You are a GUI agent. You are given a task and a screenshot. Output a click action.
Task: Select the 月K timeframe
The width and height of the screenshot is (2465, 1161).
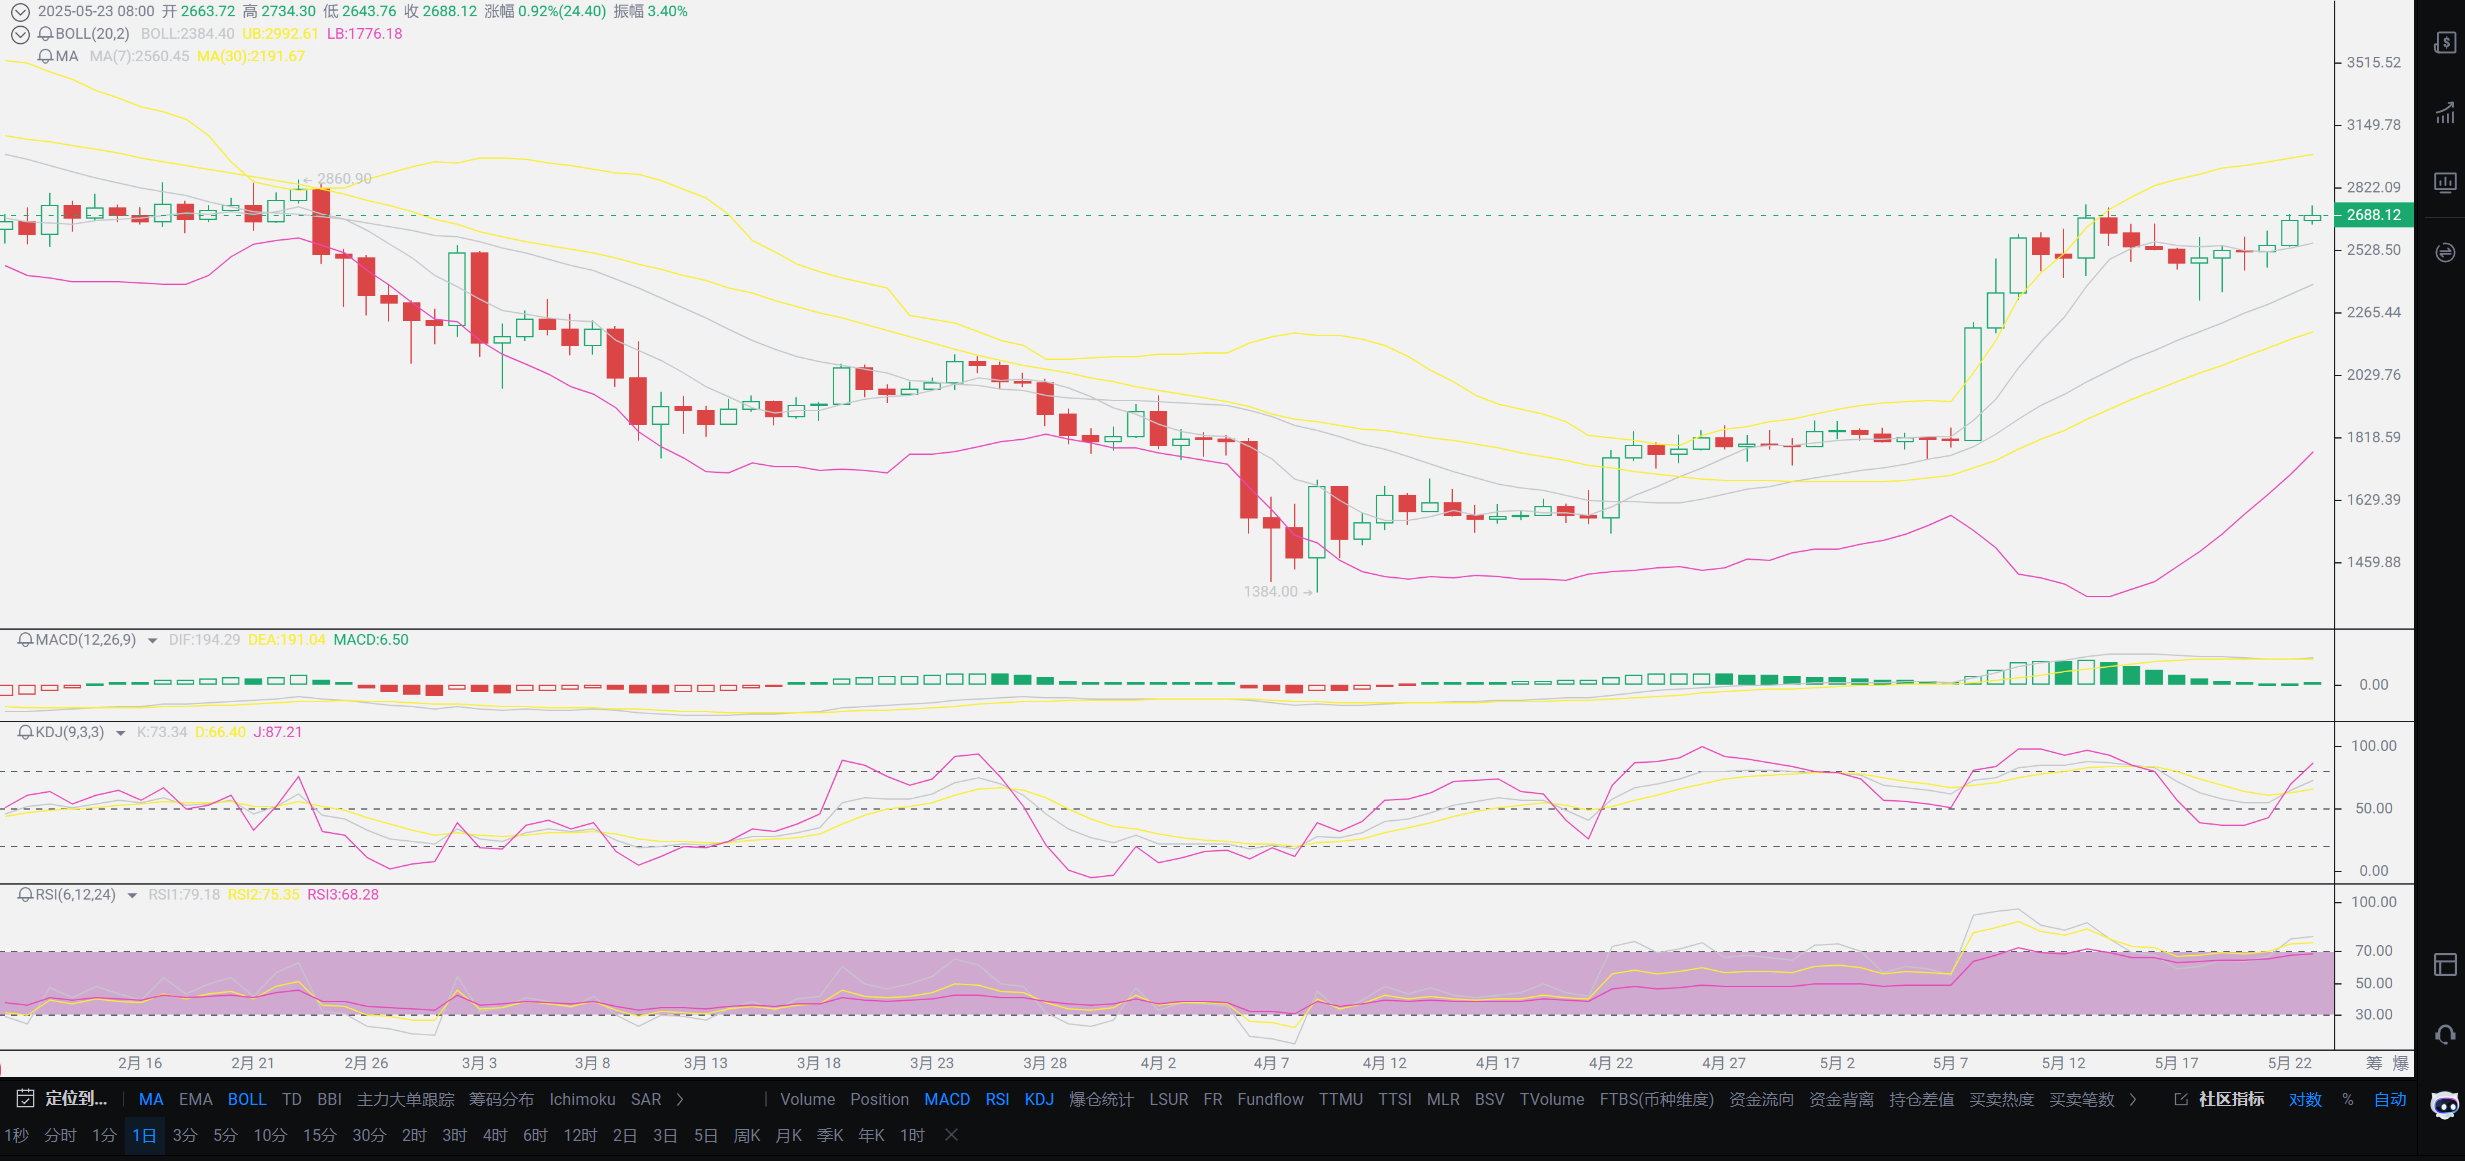(789, 1135)
